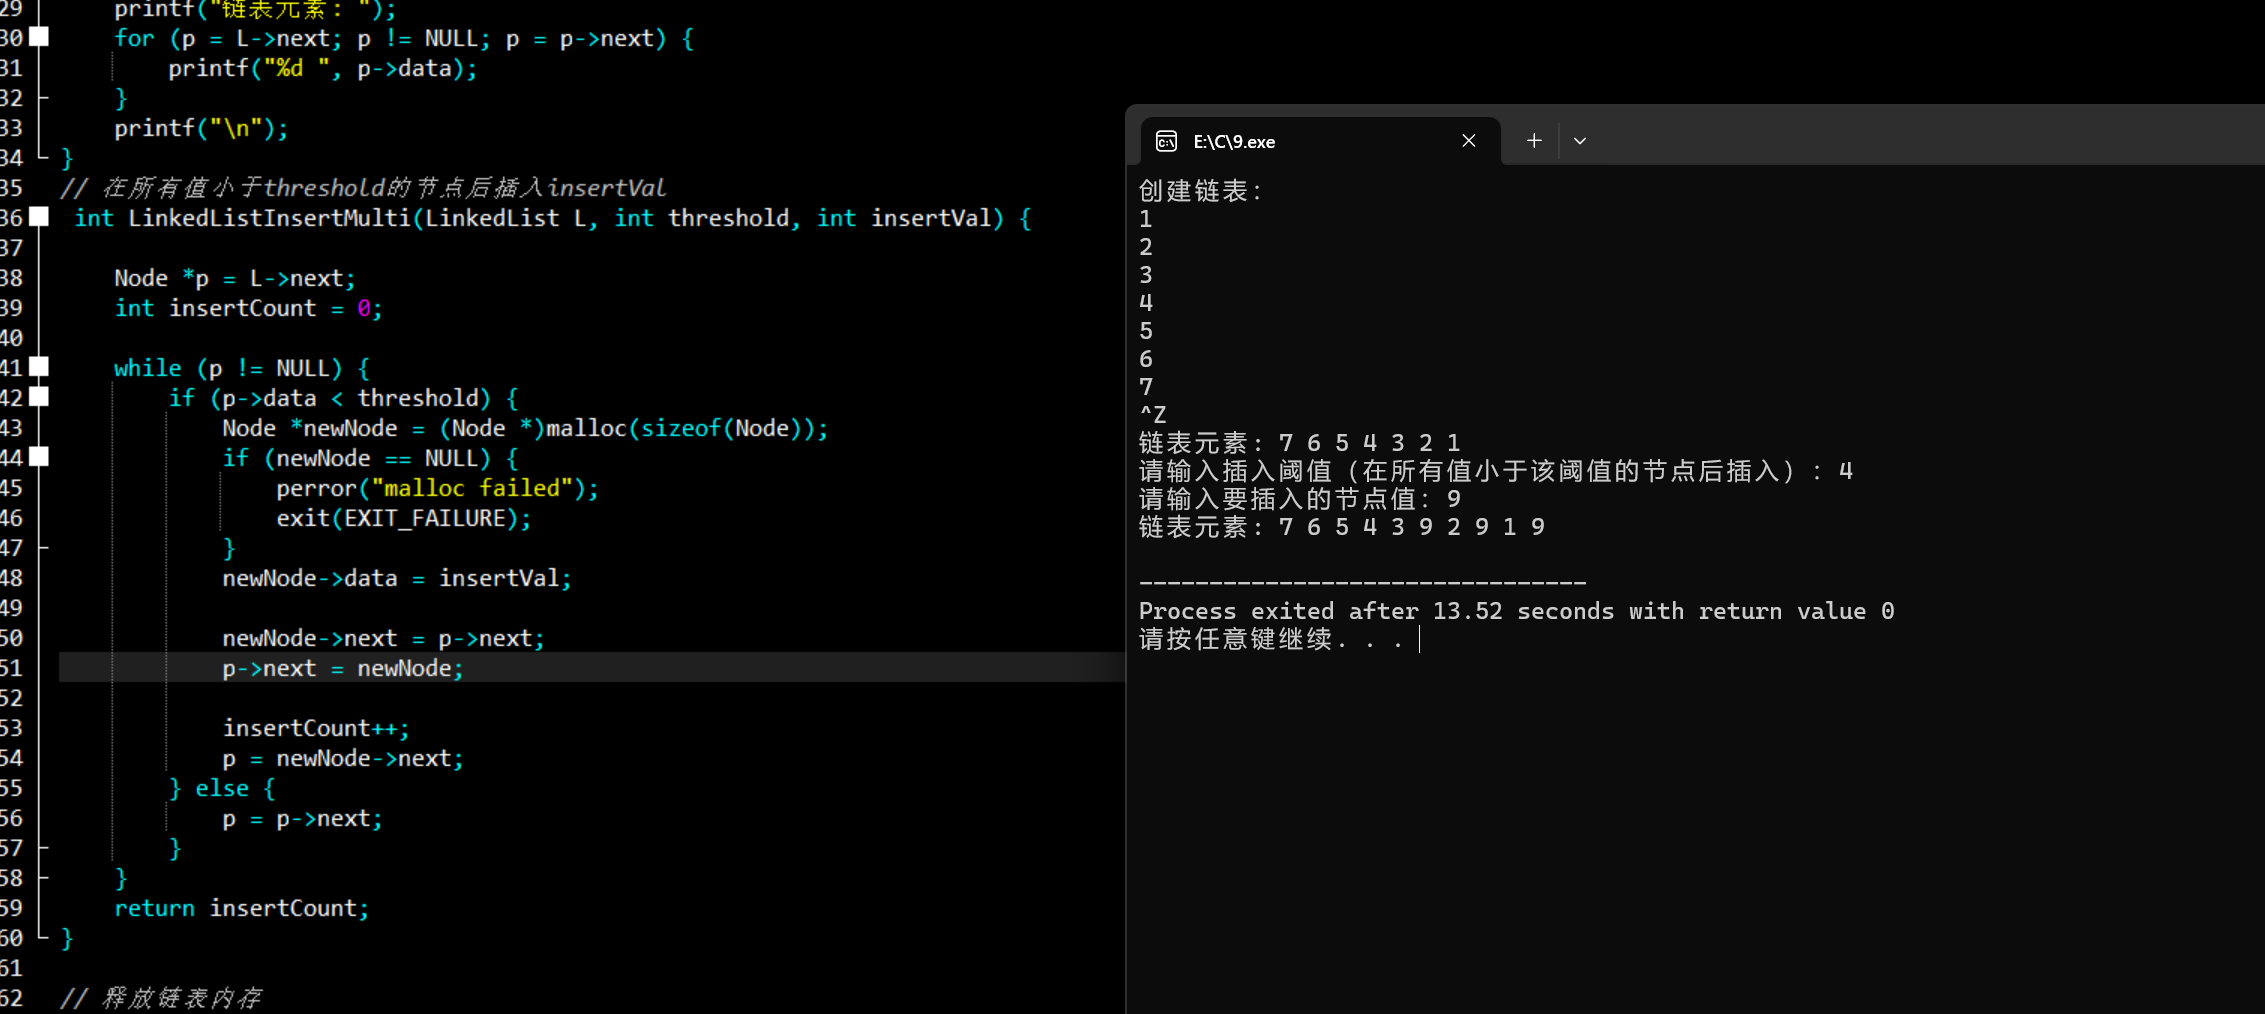Select the E:\C\9.exe terminal tab
Screen dimensions: 2265x1014
pyautogui.click(x=1320, y=141)
